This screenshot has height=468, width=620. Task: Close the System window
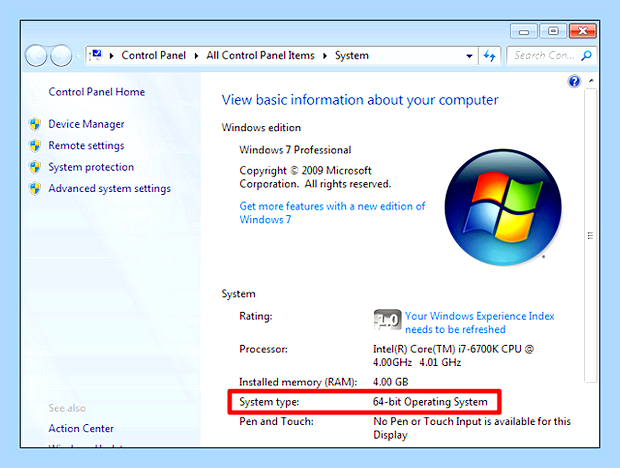click(582, 31)
